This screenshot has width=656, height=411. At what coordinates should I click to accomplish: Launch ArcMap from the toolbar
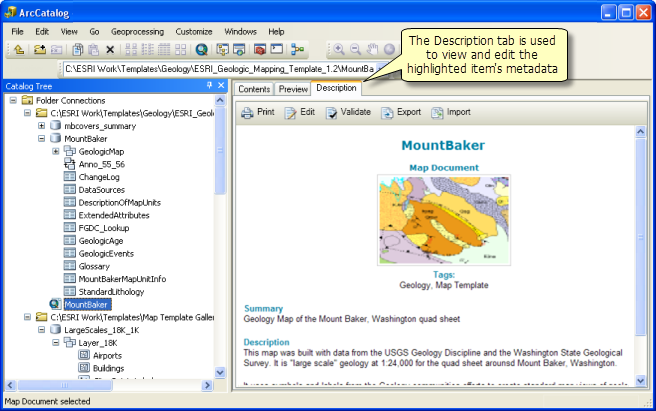(x=202, y=50)
